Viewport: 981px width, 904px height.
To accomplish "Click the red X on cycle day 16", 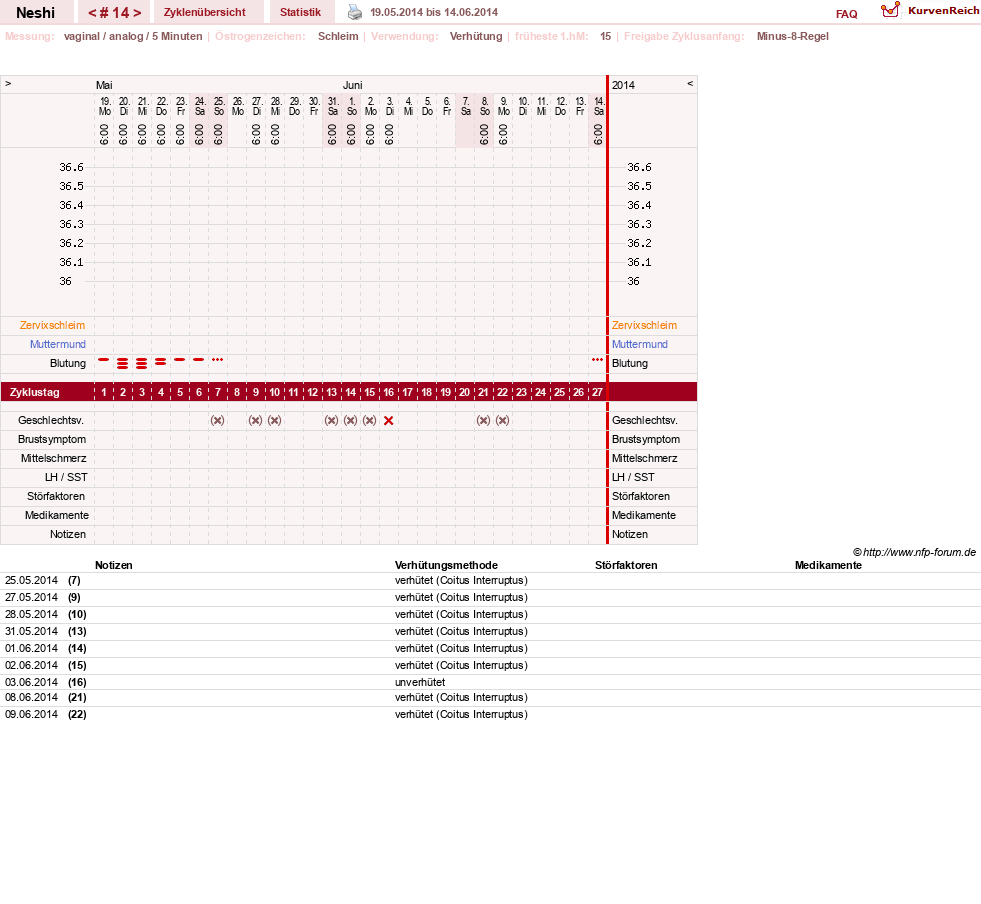I will (389, 420).
